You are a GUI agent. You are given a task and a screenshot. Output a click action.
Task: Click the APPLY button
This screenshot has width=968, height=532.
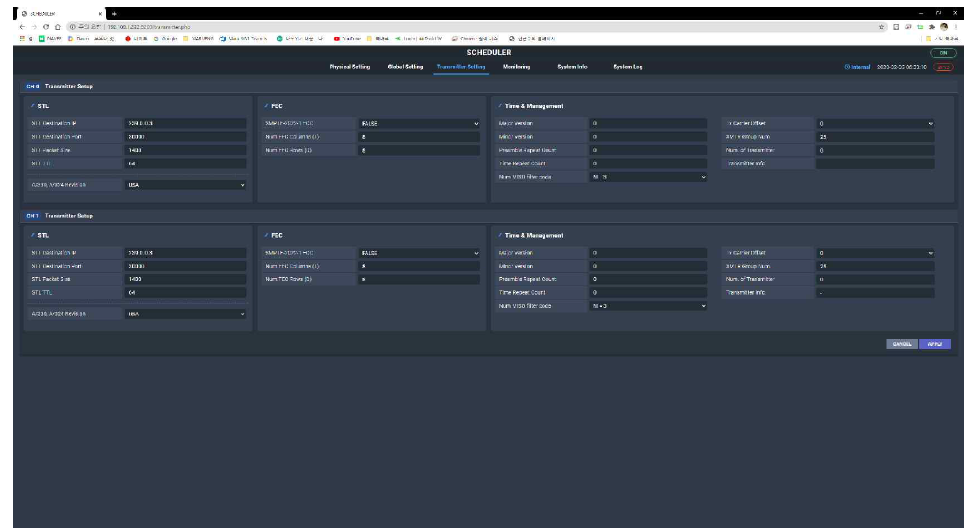(935, 344)
